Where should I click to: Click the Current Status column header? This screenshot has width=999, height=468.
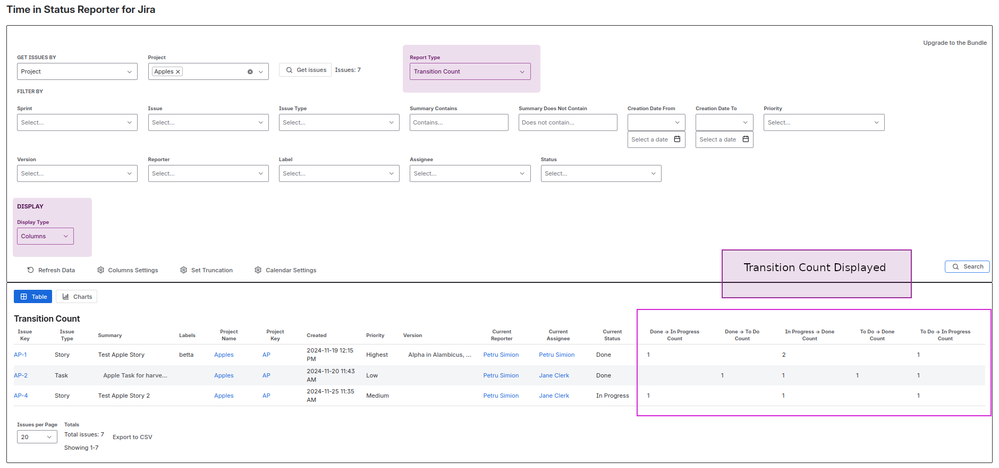pos(612,335)
